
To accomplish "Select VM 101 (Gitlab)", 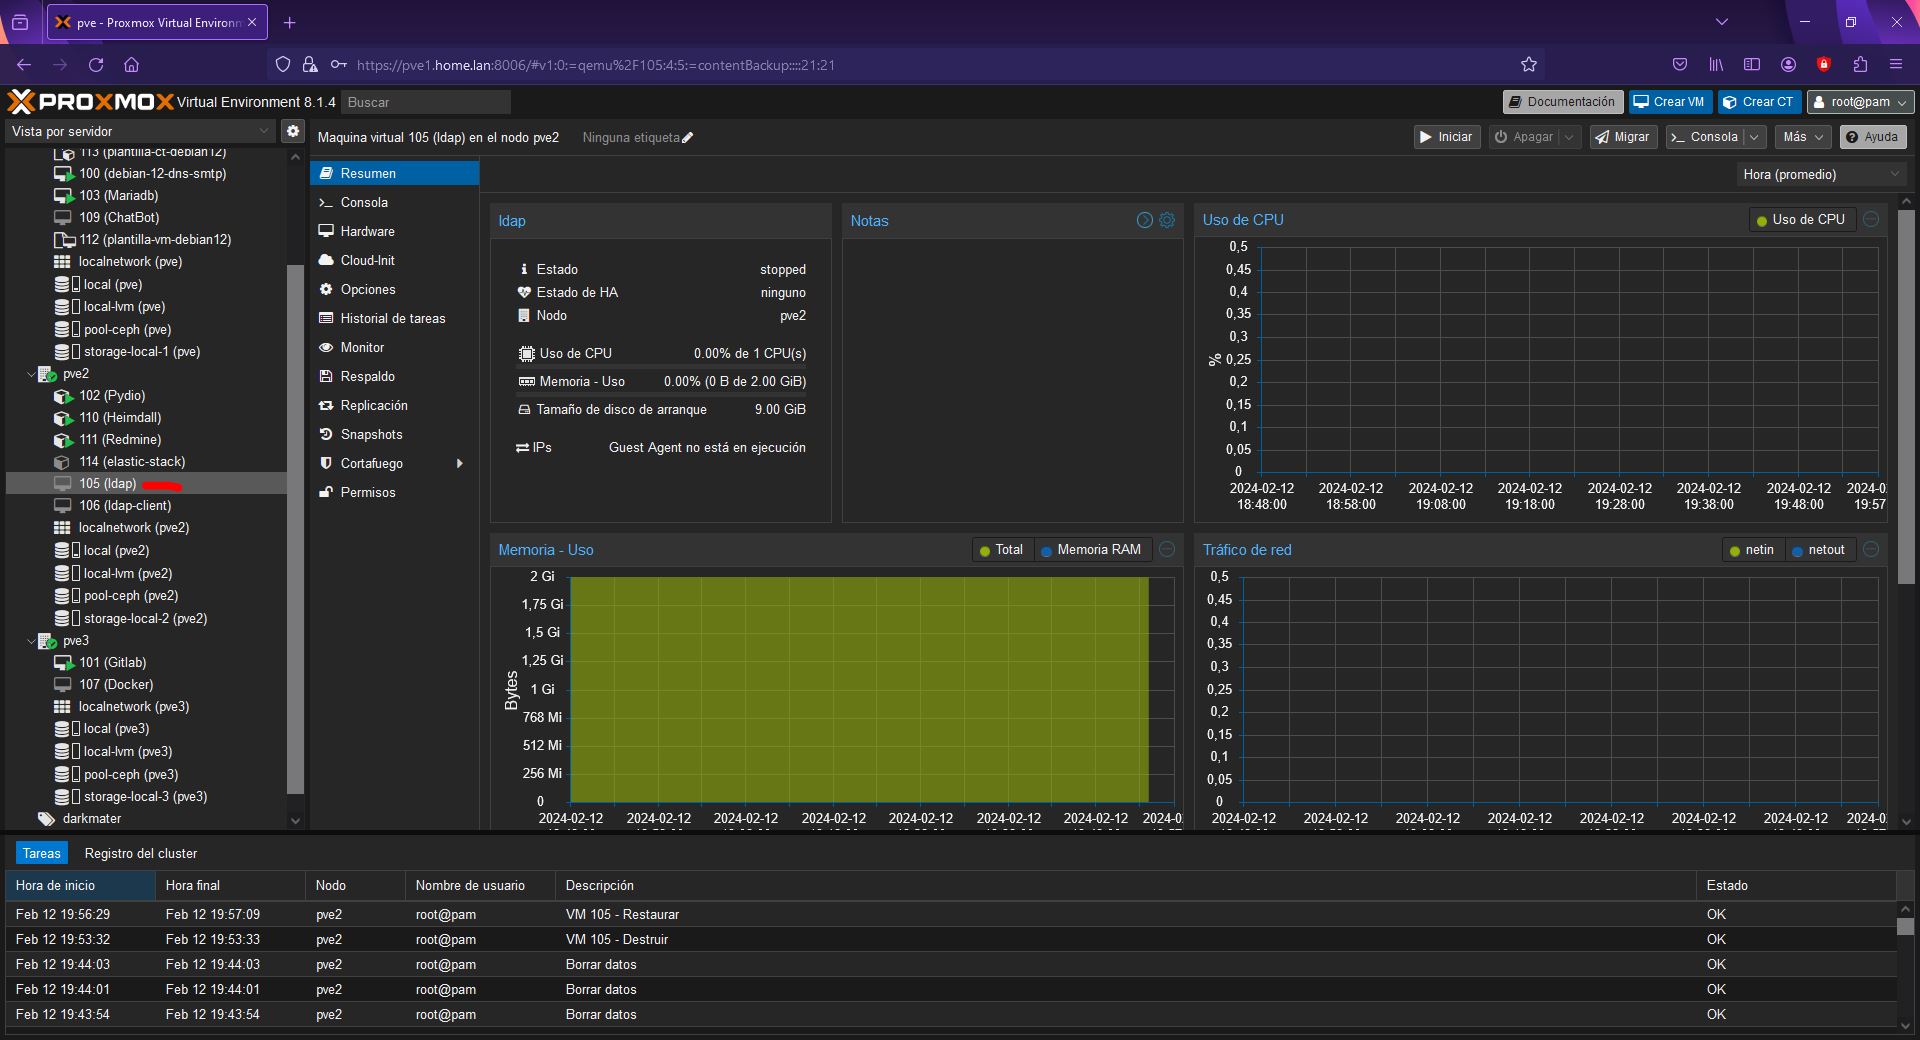I will [x=112, y=662].
